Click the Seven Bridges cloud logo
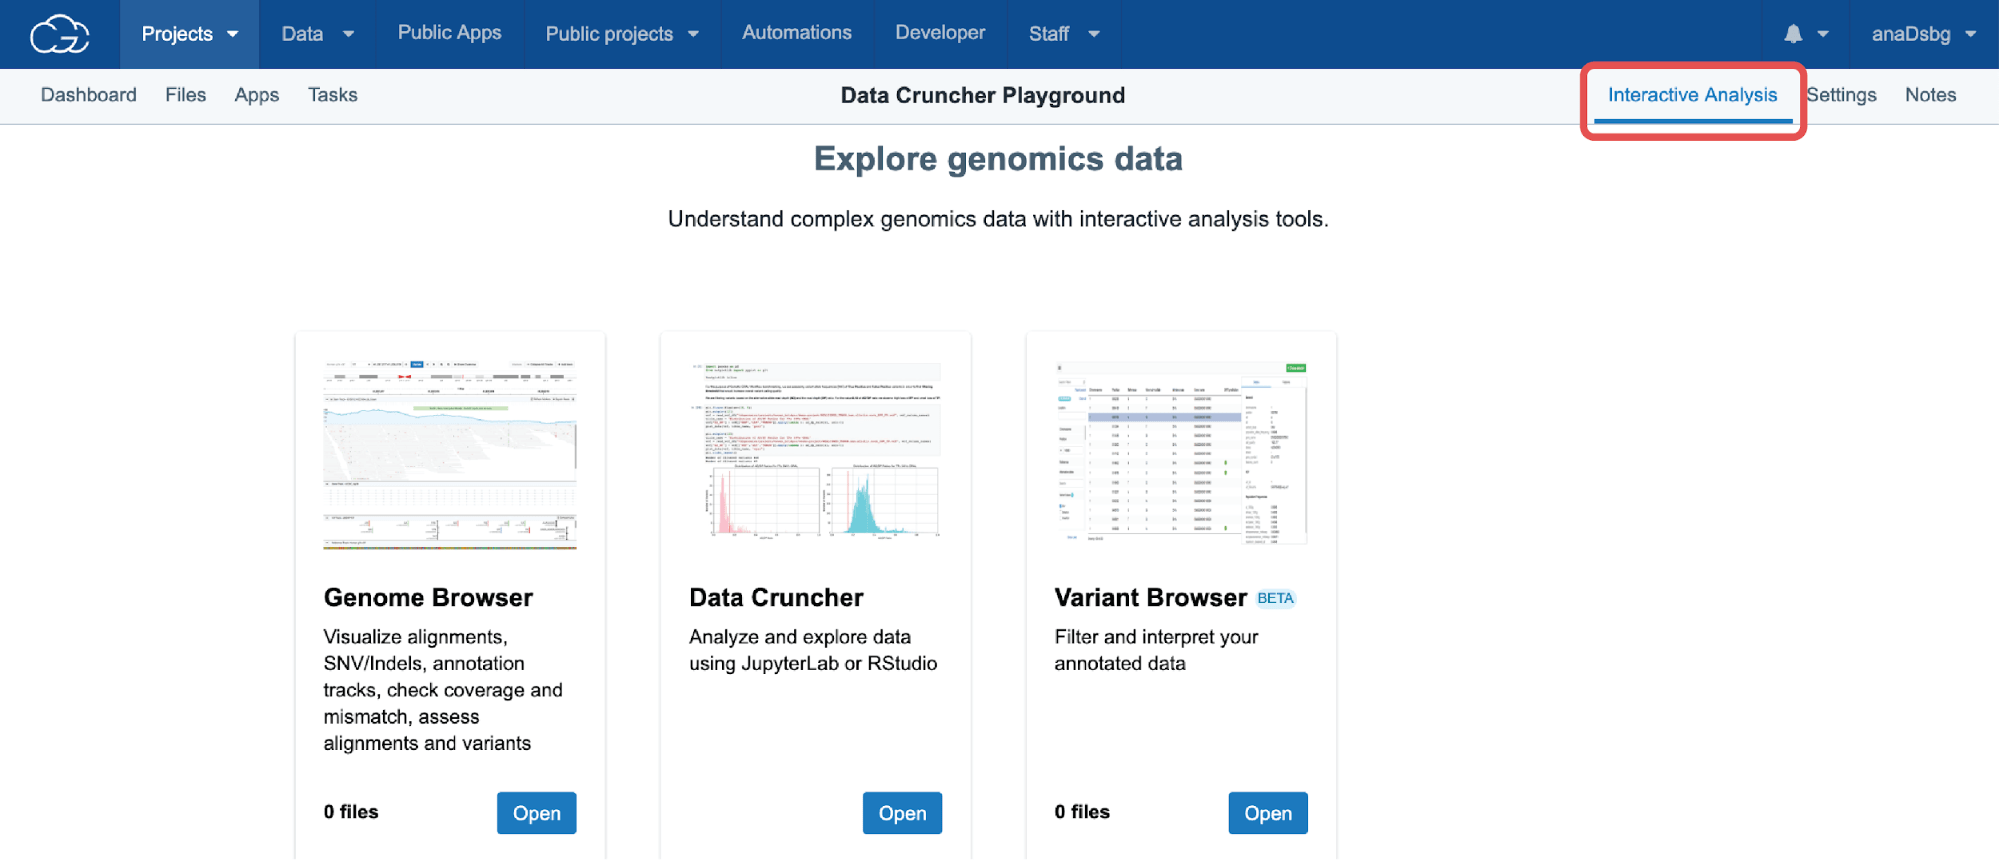The width and height of the screenshot is (1999, 860). 58,33
